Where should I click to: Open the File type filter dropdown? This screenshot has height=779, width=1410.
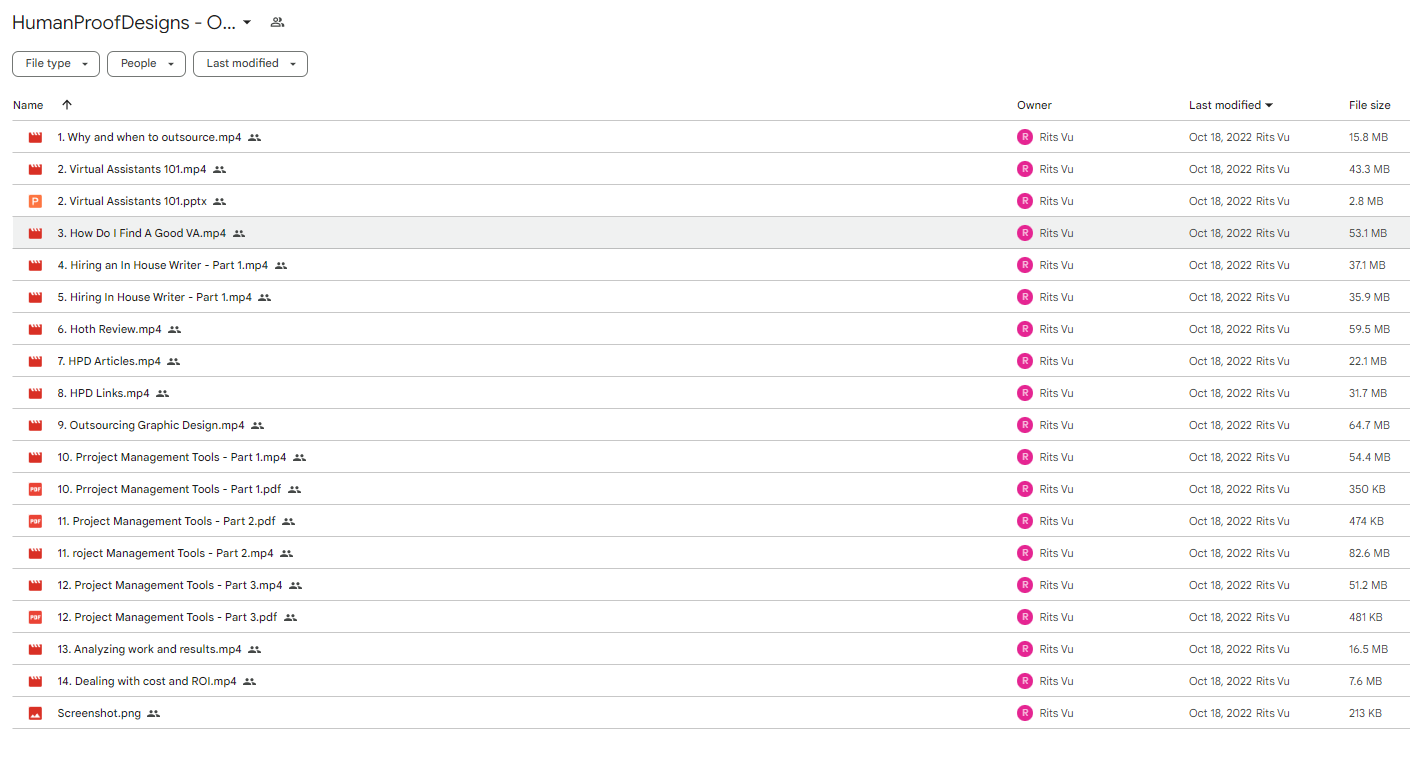point(56,63)
